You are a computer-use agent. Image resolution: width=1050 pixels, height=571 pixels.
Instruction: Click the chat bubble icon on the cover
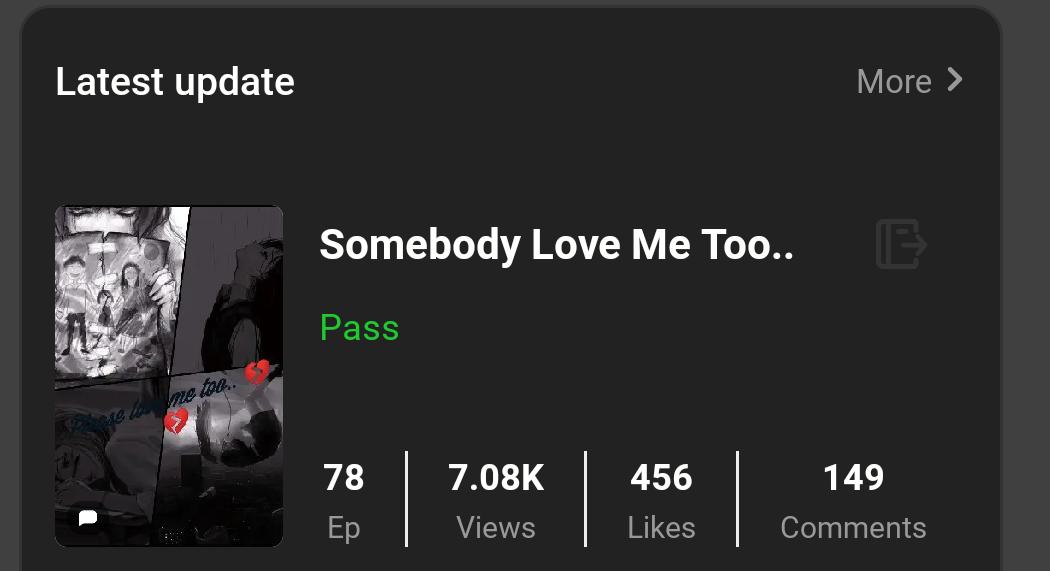88,517
